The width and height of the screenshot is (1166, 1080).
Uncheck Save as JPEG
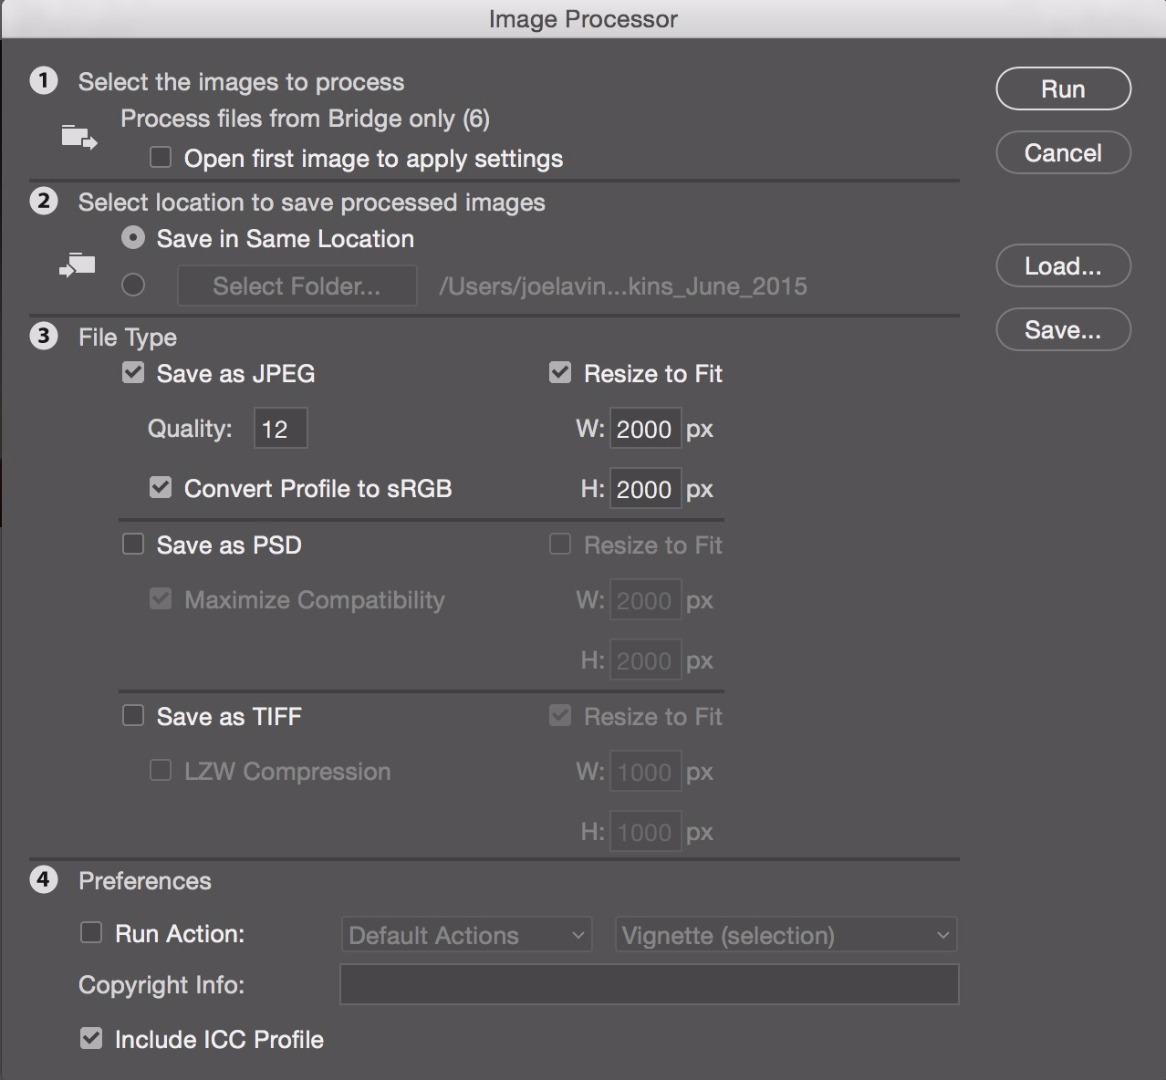133,373
